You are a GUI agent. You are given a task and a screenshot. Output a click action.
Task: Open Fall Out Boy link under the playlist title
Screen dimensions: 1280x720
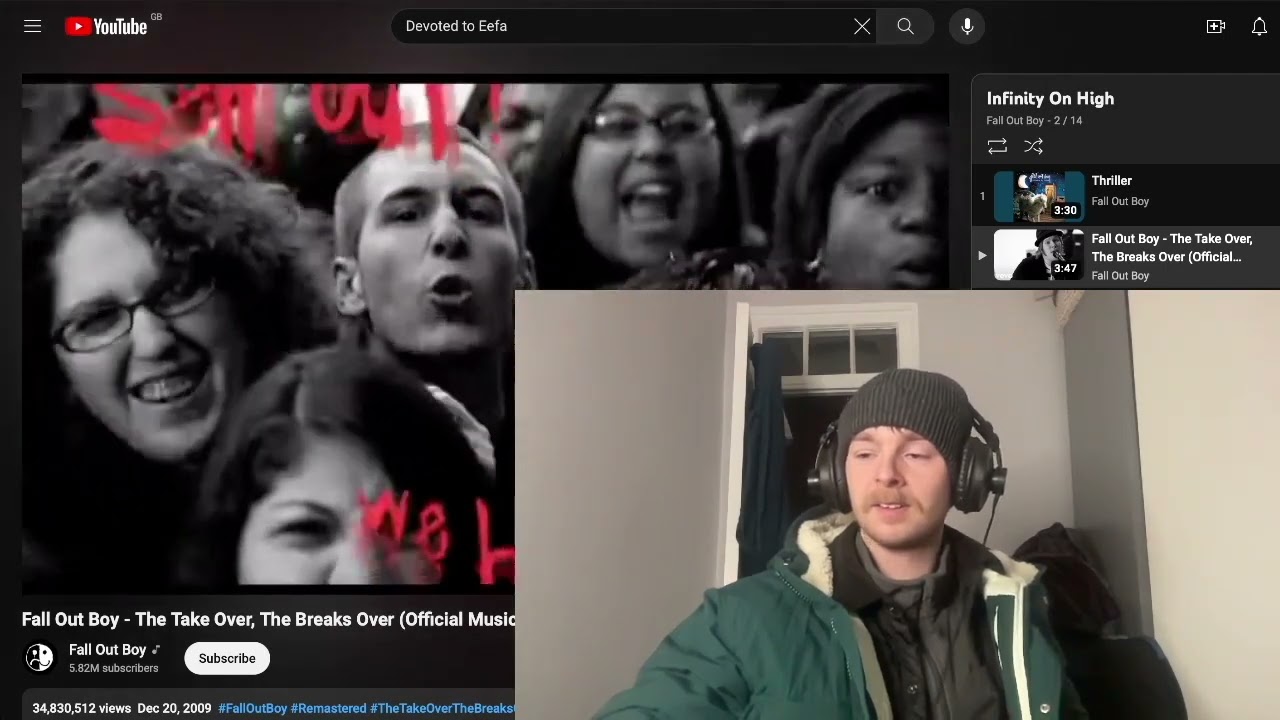pyautogui.click(x=1015, y=120)
